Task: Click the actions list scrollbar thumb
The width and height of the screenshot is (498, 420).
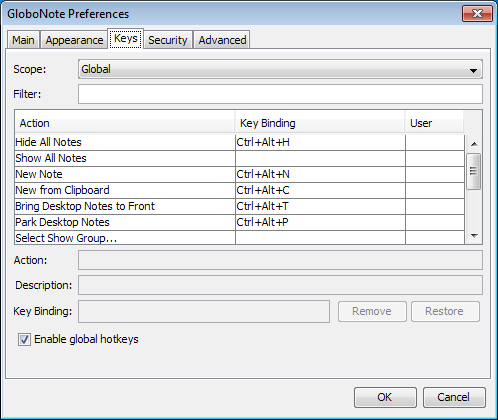Action: pyautogui.click(x=474, y=171)
